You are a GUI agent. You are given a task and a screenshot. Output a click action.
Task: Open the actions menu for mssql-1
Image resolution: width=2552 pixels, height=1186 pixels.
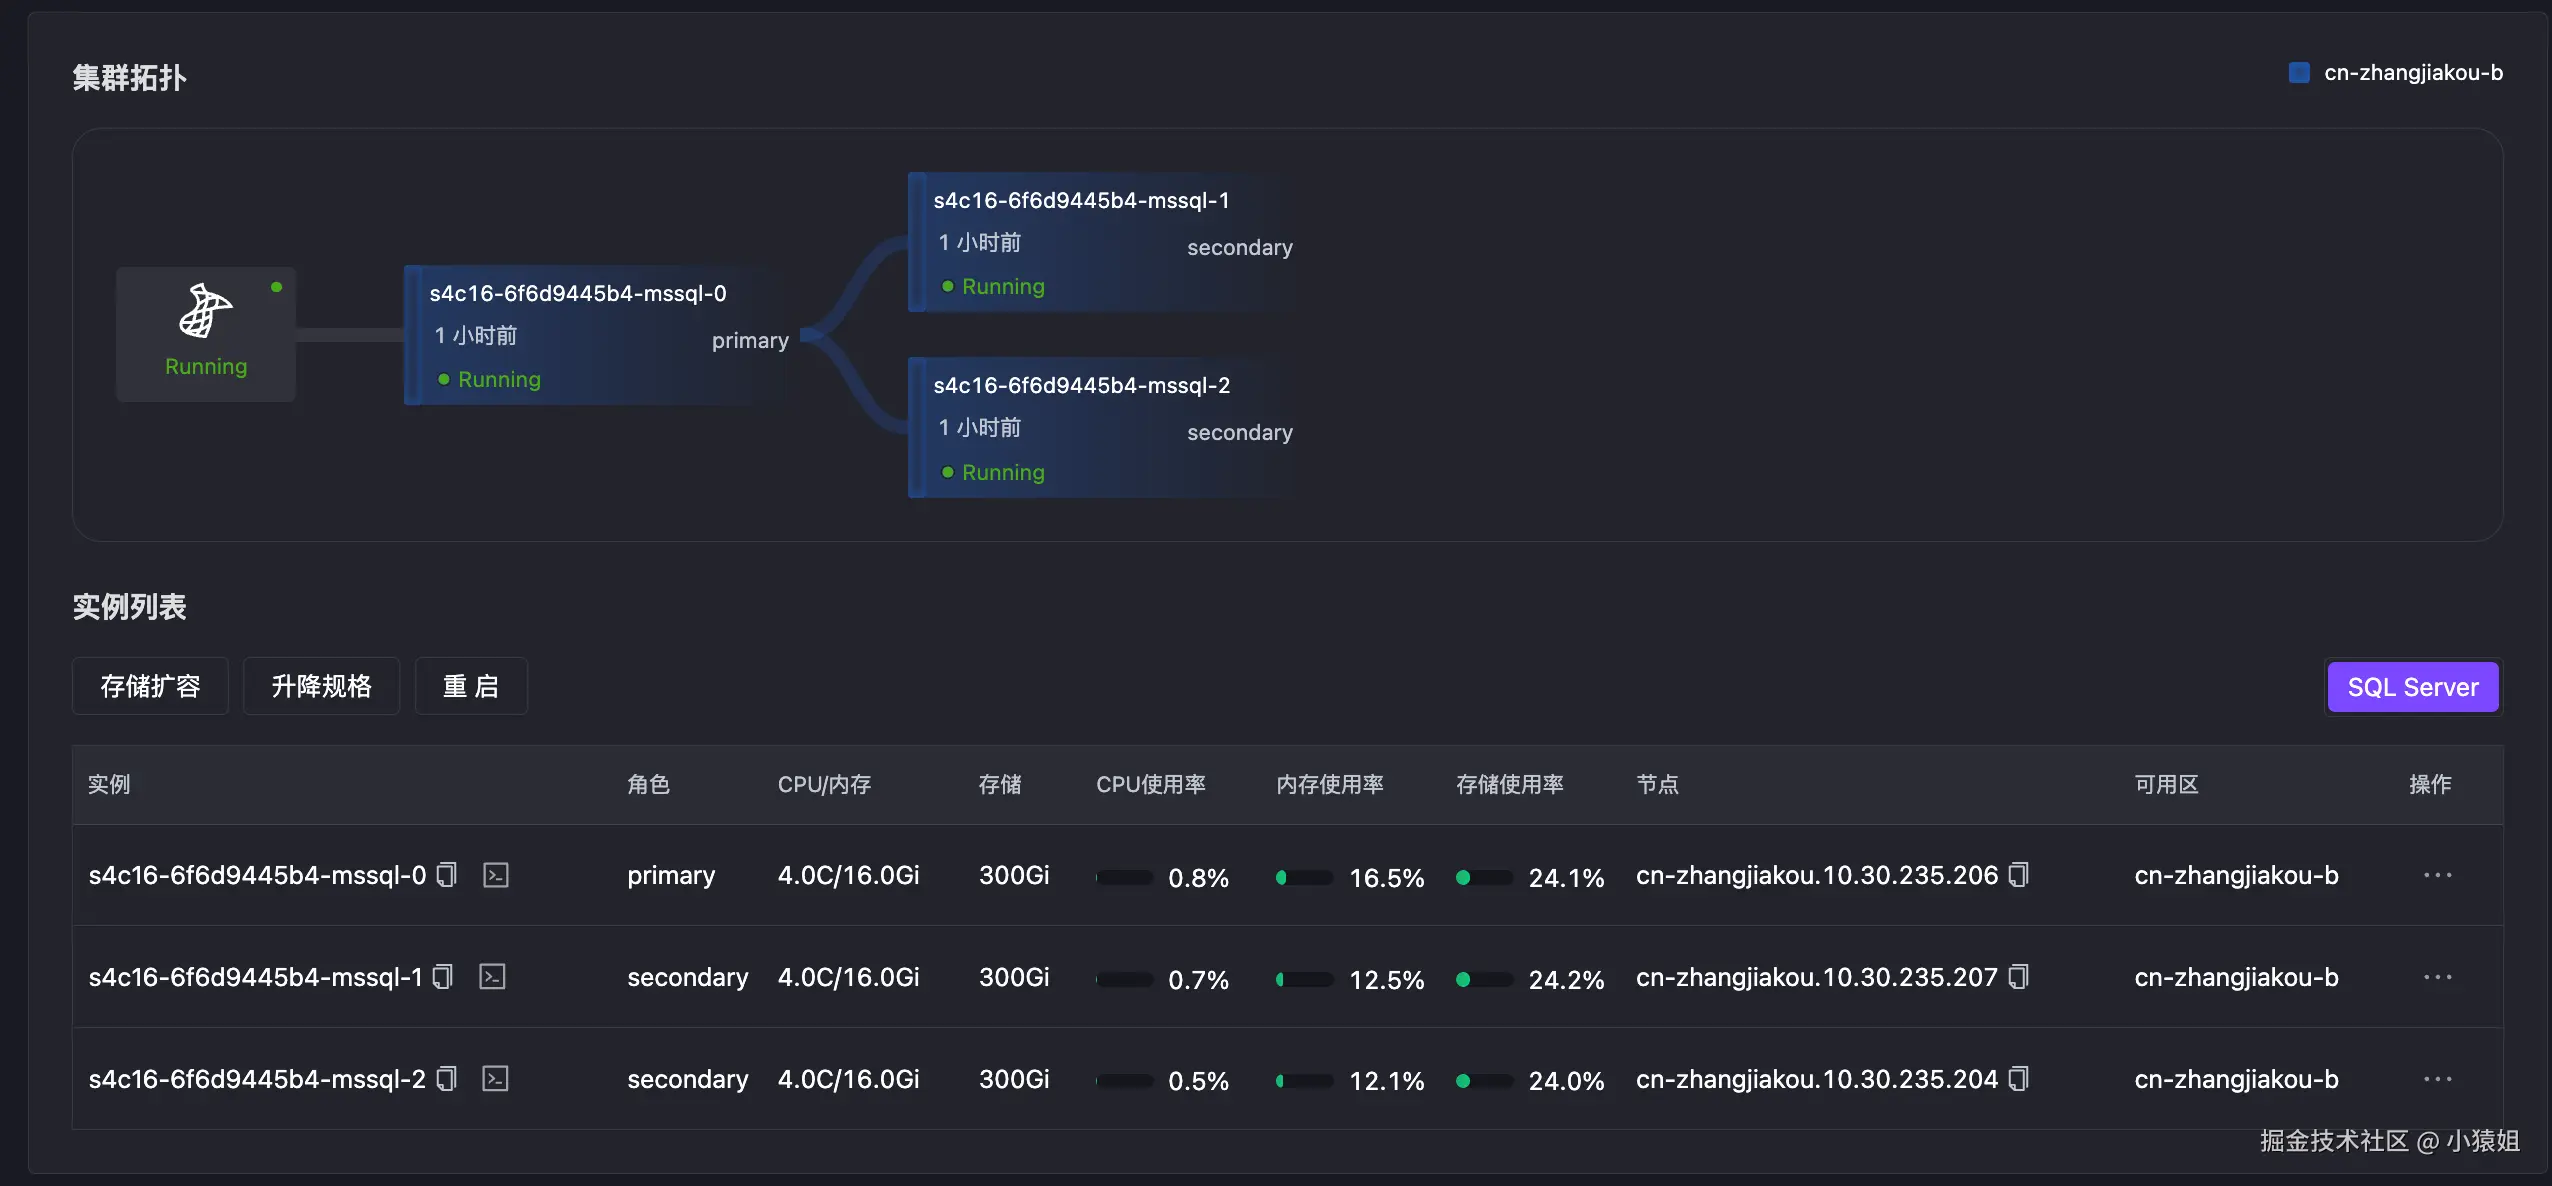[2437, 977]
